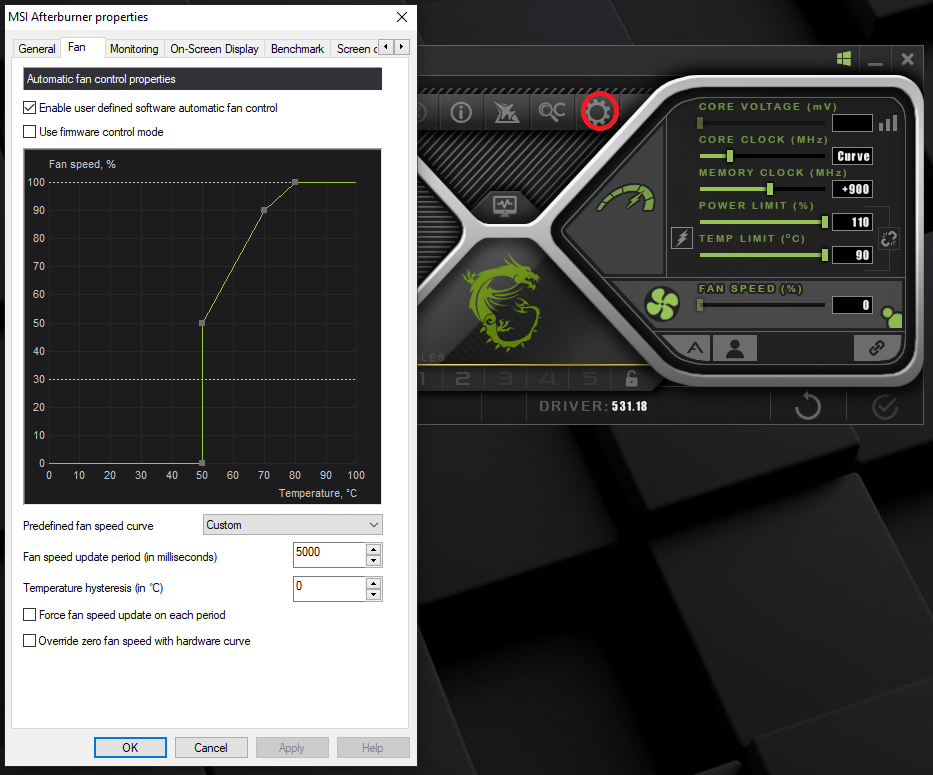Decrease fan speed update period with down arrow

pos(374,560)
